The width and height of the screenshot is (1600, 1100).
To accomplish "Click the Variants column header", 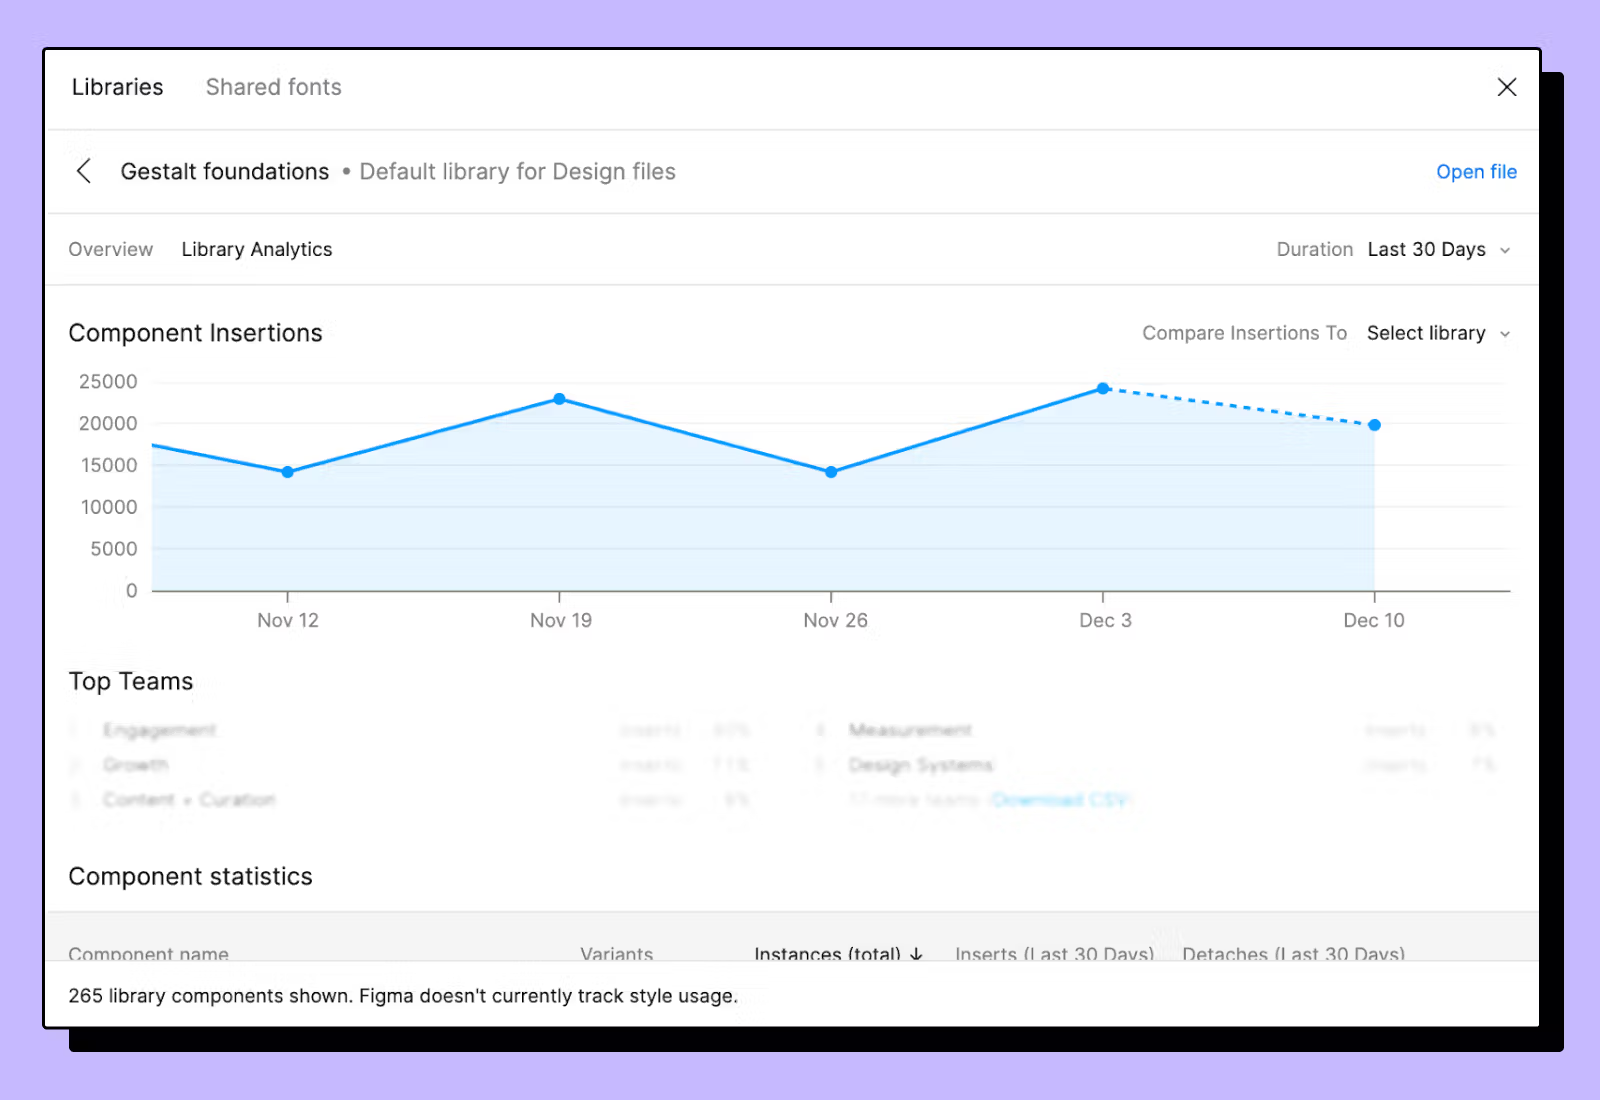I will point(616,953).
